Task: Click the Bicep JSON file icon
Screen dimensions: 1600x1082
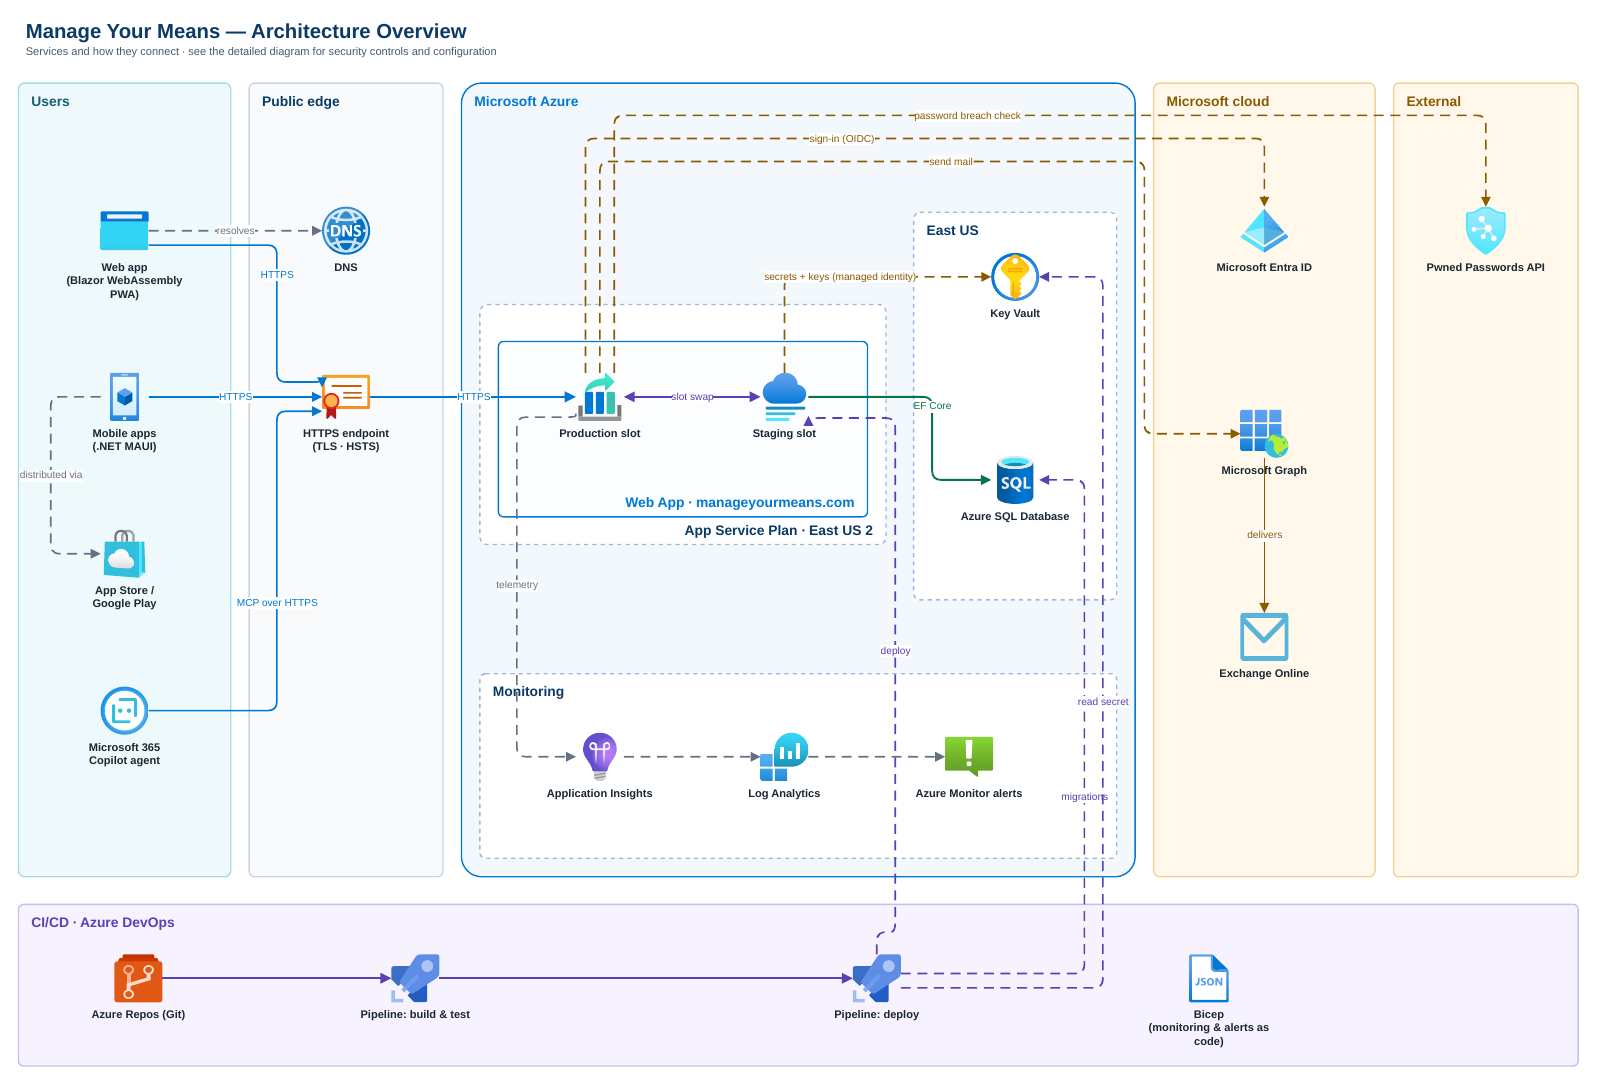Action: tap(1209, 978)
